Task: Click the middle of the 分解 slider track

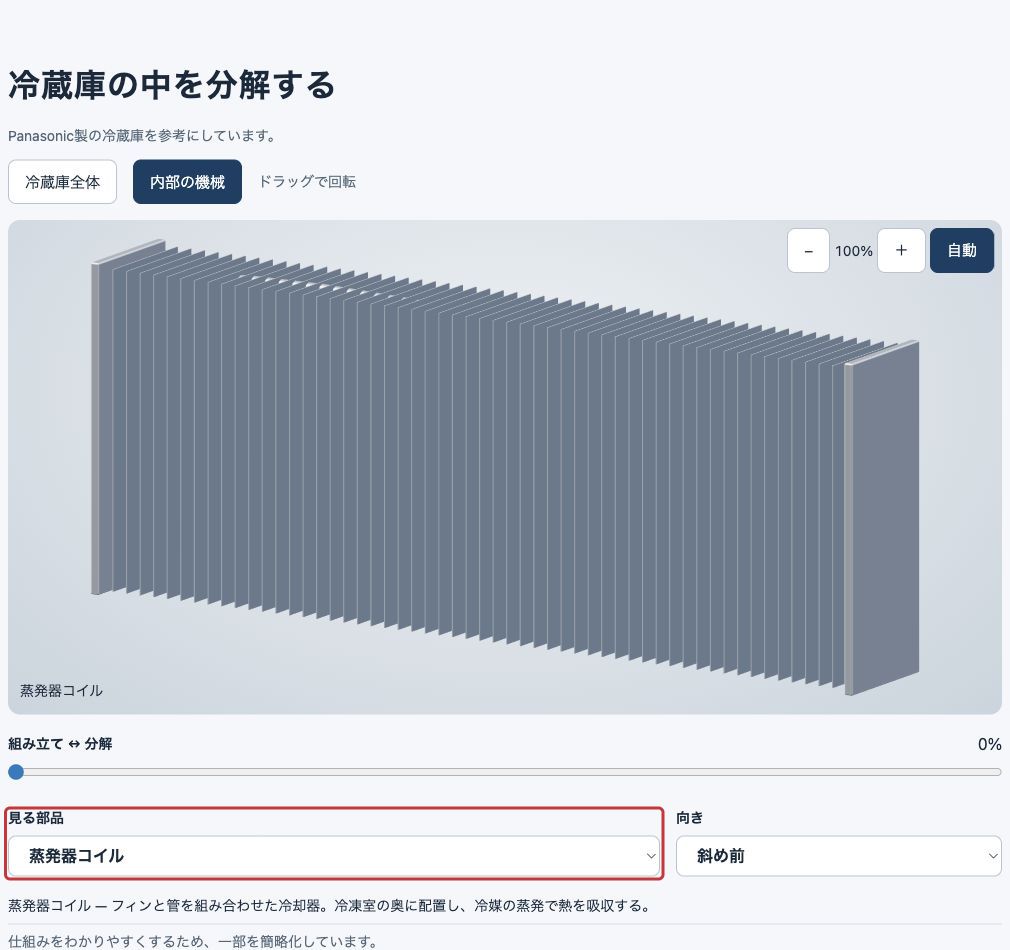Action: 505,772
